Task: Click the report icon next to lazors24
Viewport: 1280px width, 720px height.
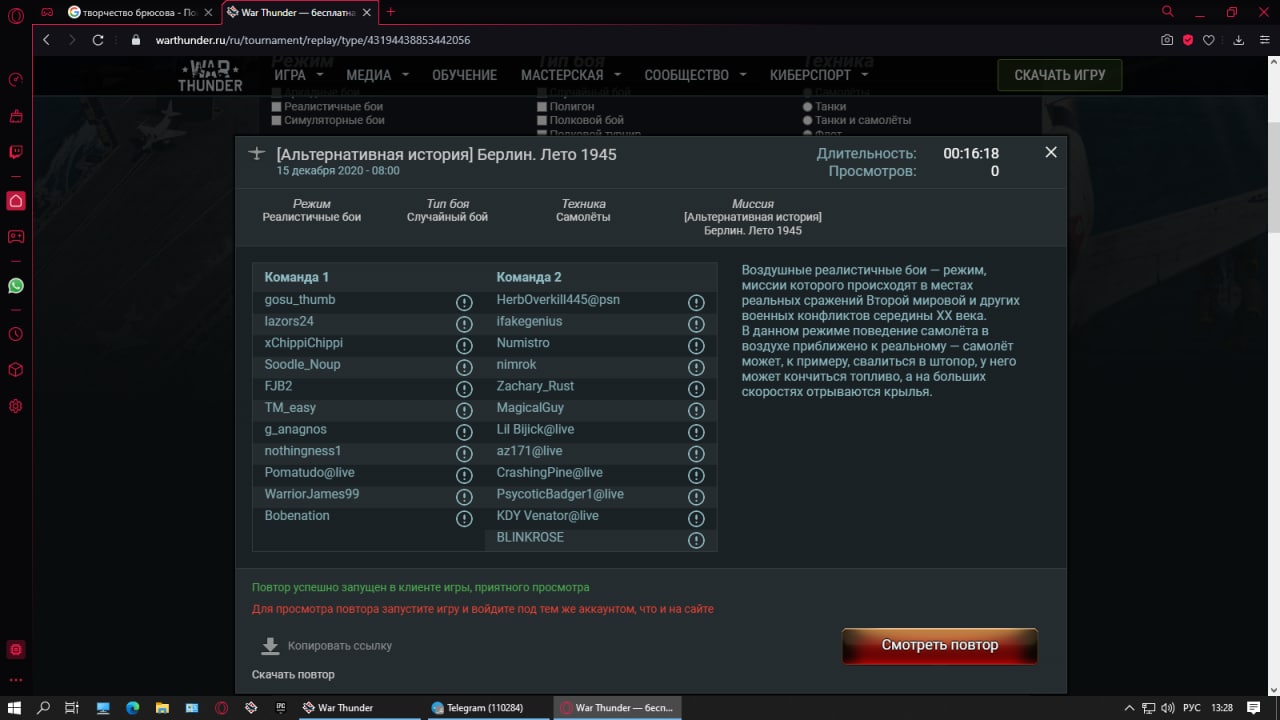Action: coord(464,324)
